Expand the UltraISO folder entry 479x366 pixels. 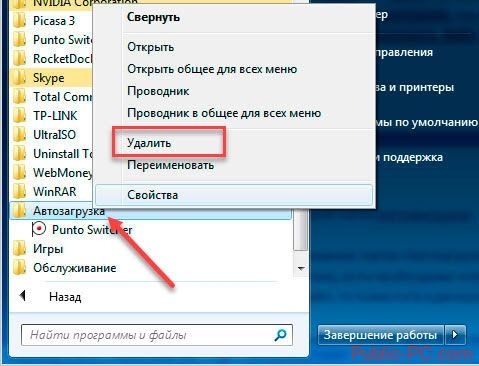(x=51, y=135)
